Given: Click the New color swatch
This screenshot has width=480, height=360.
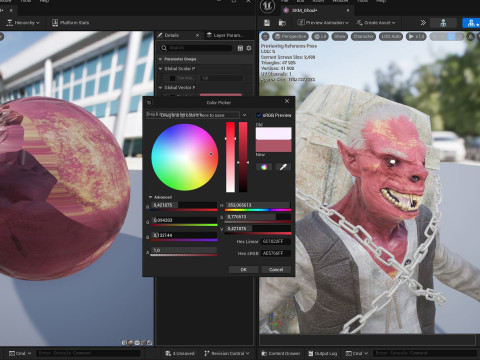Looking at the screenshot, I should click(x=274, y=146).
